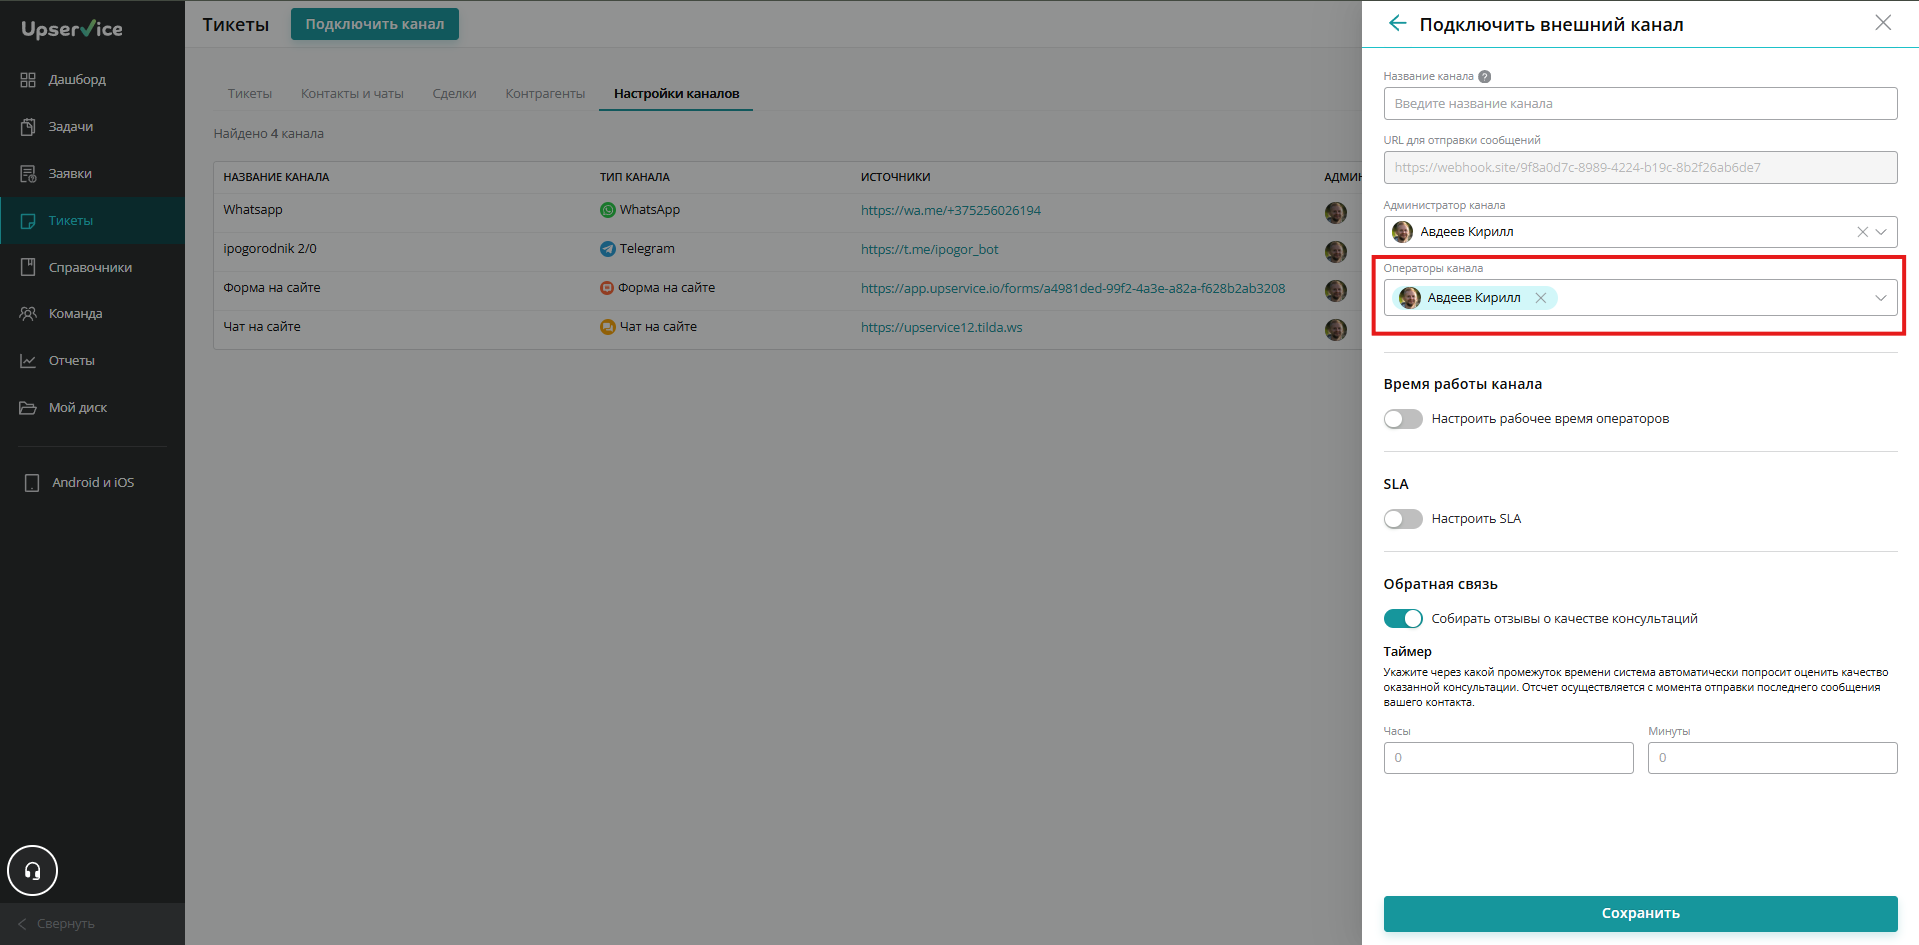Switch to the Сделки tab
Viewport: 1919px width, 945px height.
click(x=454, y=94)
